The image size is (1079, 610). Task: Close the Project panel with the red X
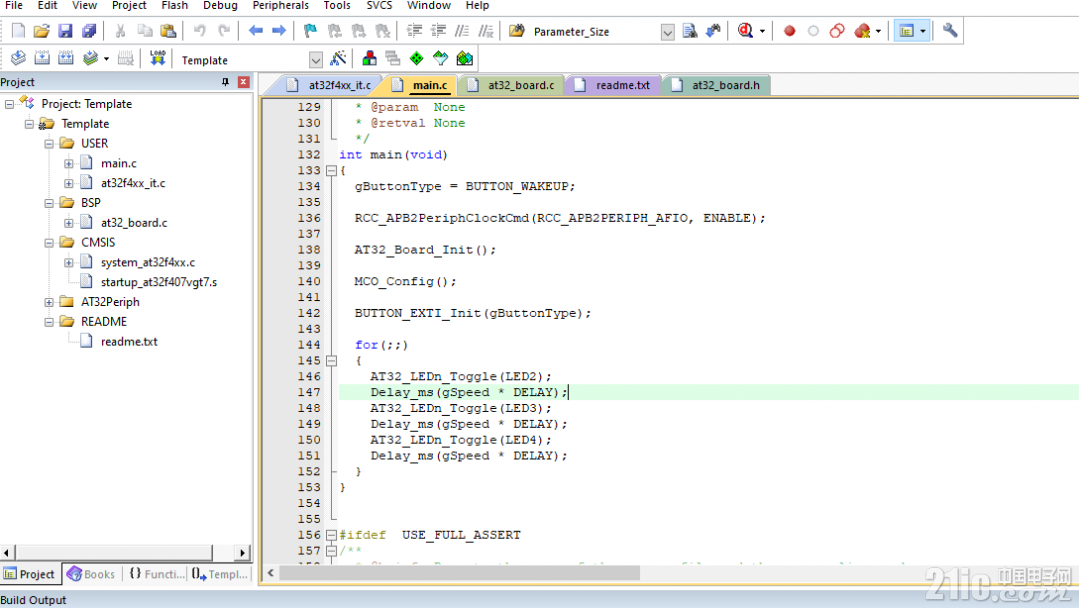pos(244,82)
